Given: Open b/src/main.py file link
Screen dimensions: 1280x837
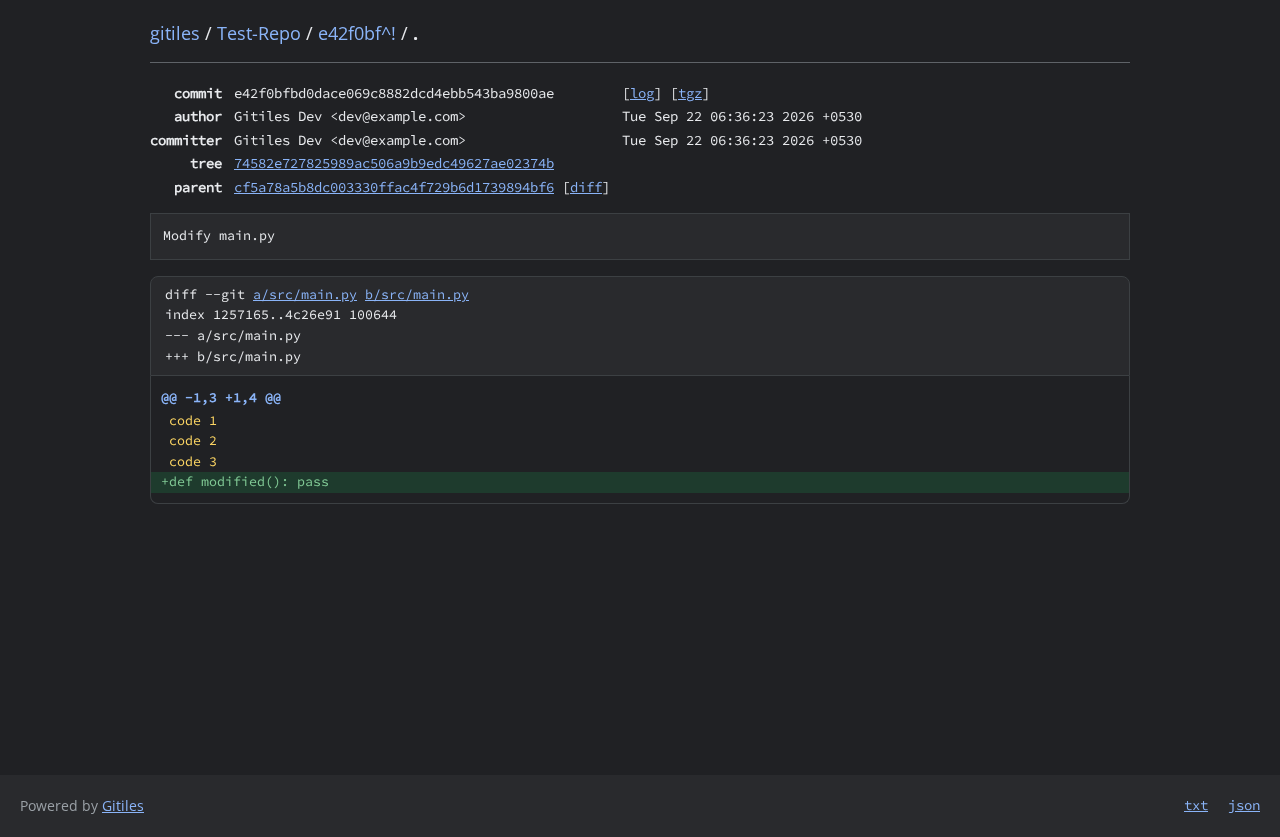Looking at the screenshot, I should pyautogui.click(x=417, y=294).
